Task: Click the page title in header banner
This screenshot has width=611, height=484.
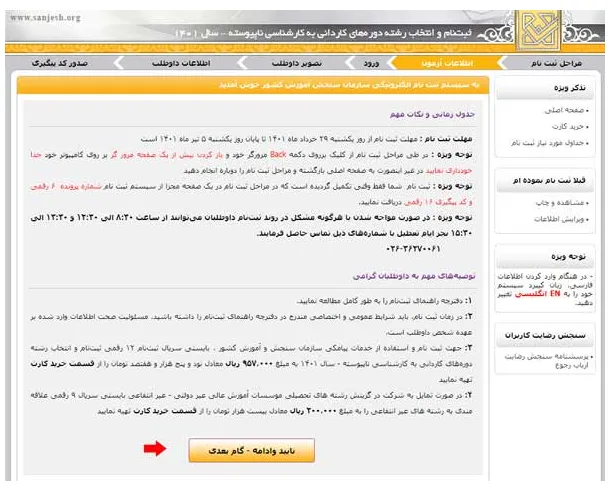Action: click(x=323, y=34)
